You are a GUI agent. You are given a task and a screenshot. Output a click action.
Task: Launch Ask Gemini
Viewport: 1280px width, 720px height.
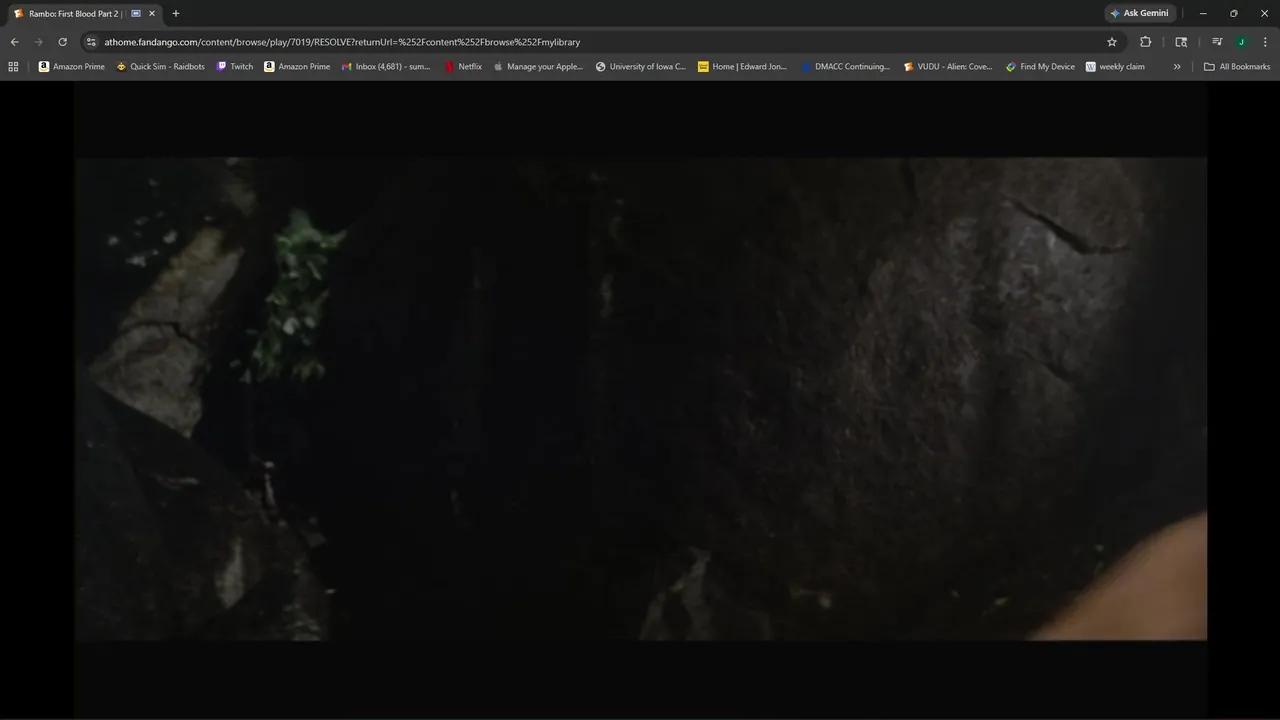coord(1139,13)
